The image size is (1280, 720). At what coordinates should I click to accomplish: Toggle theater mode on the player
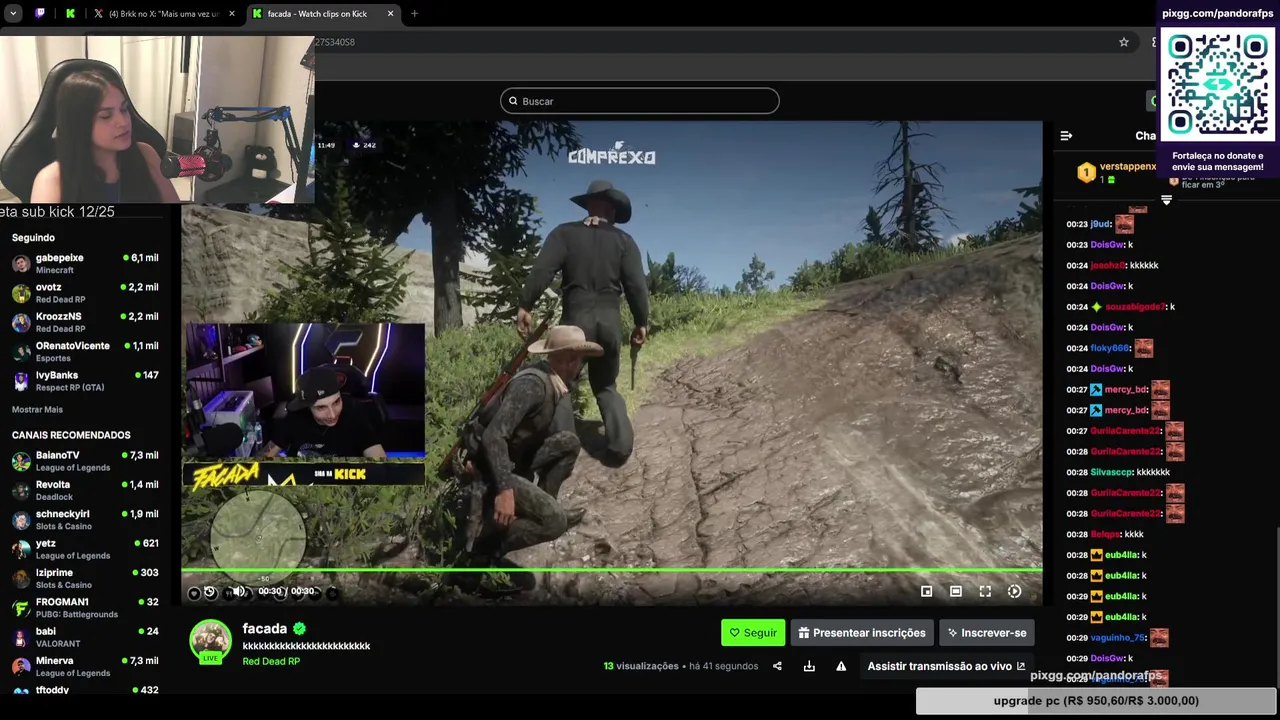956,592
